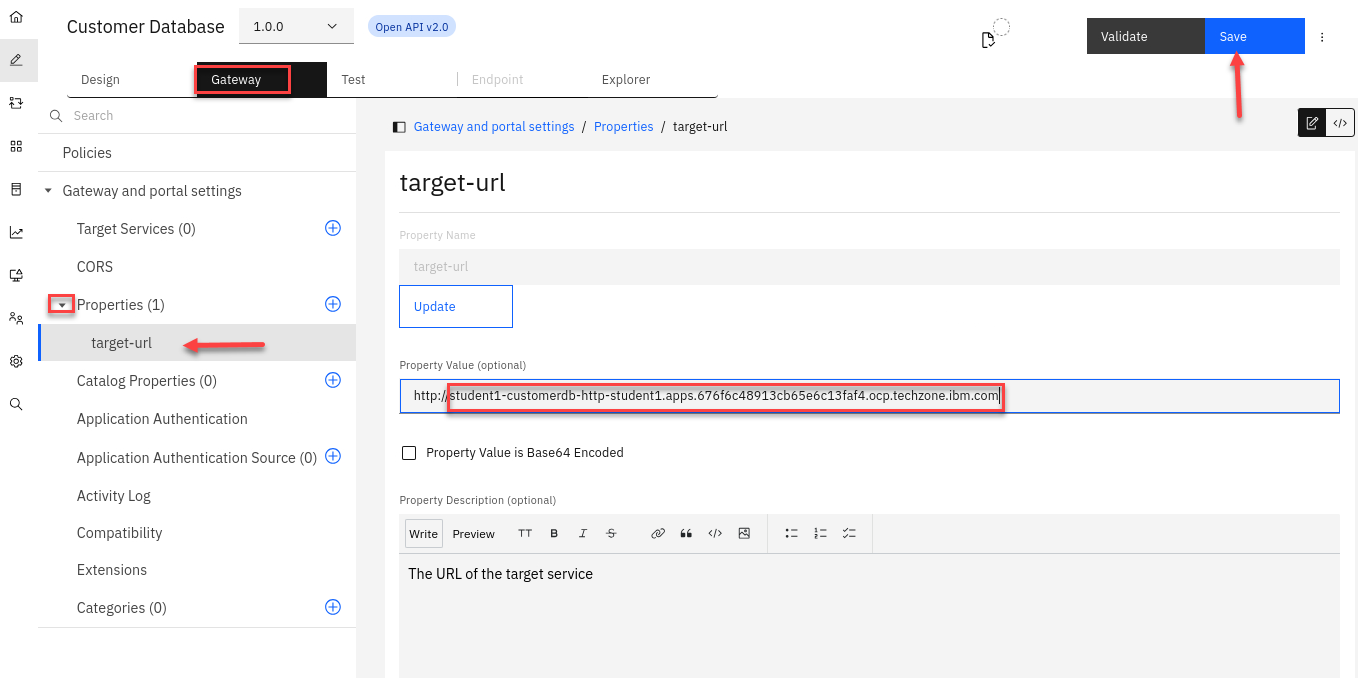
Task: Switch to source code view icon
Action: (x=1340, y=123)
